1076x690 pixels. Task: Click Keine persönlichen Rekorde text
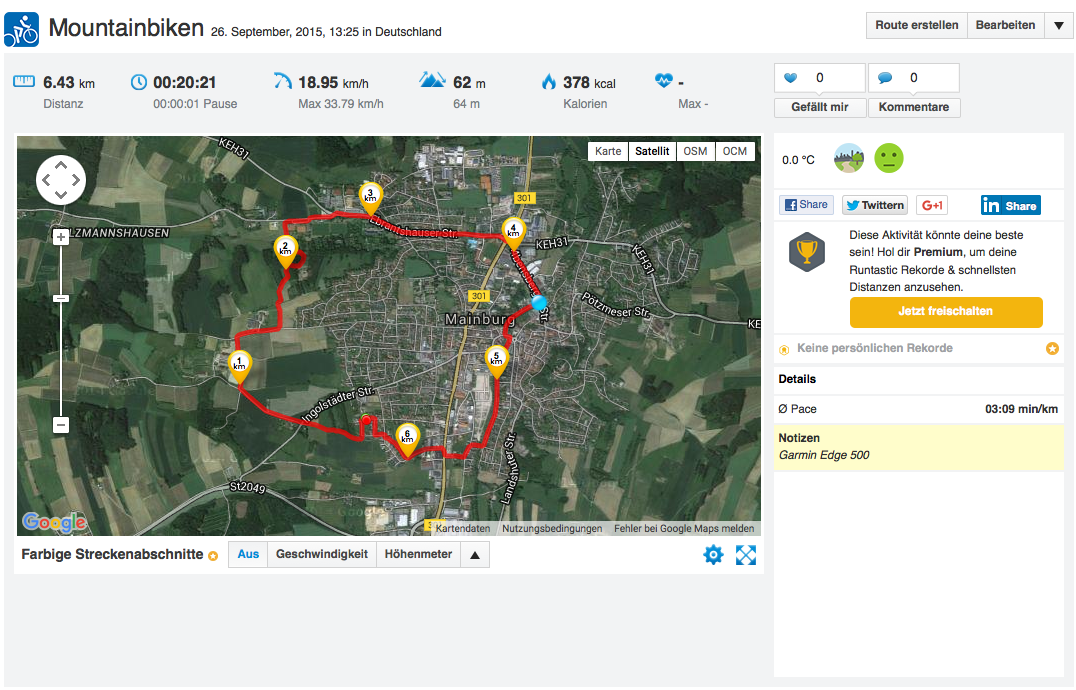875,348
